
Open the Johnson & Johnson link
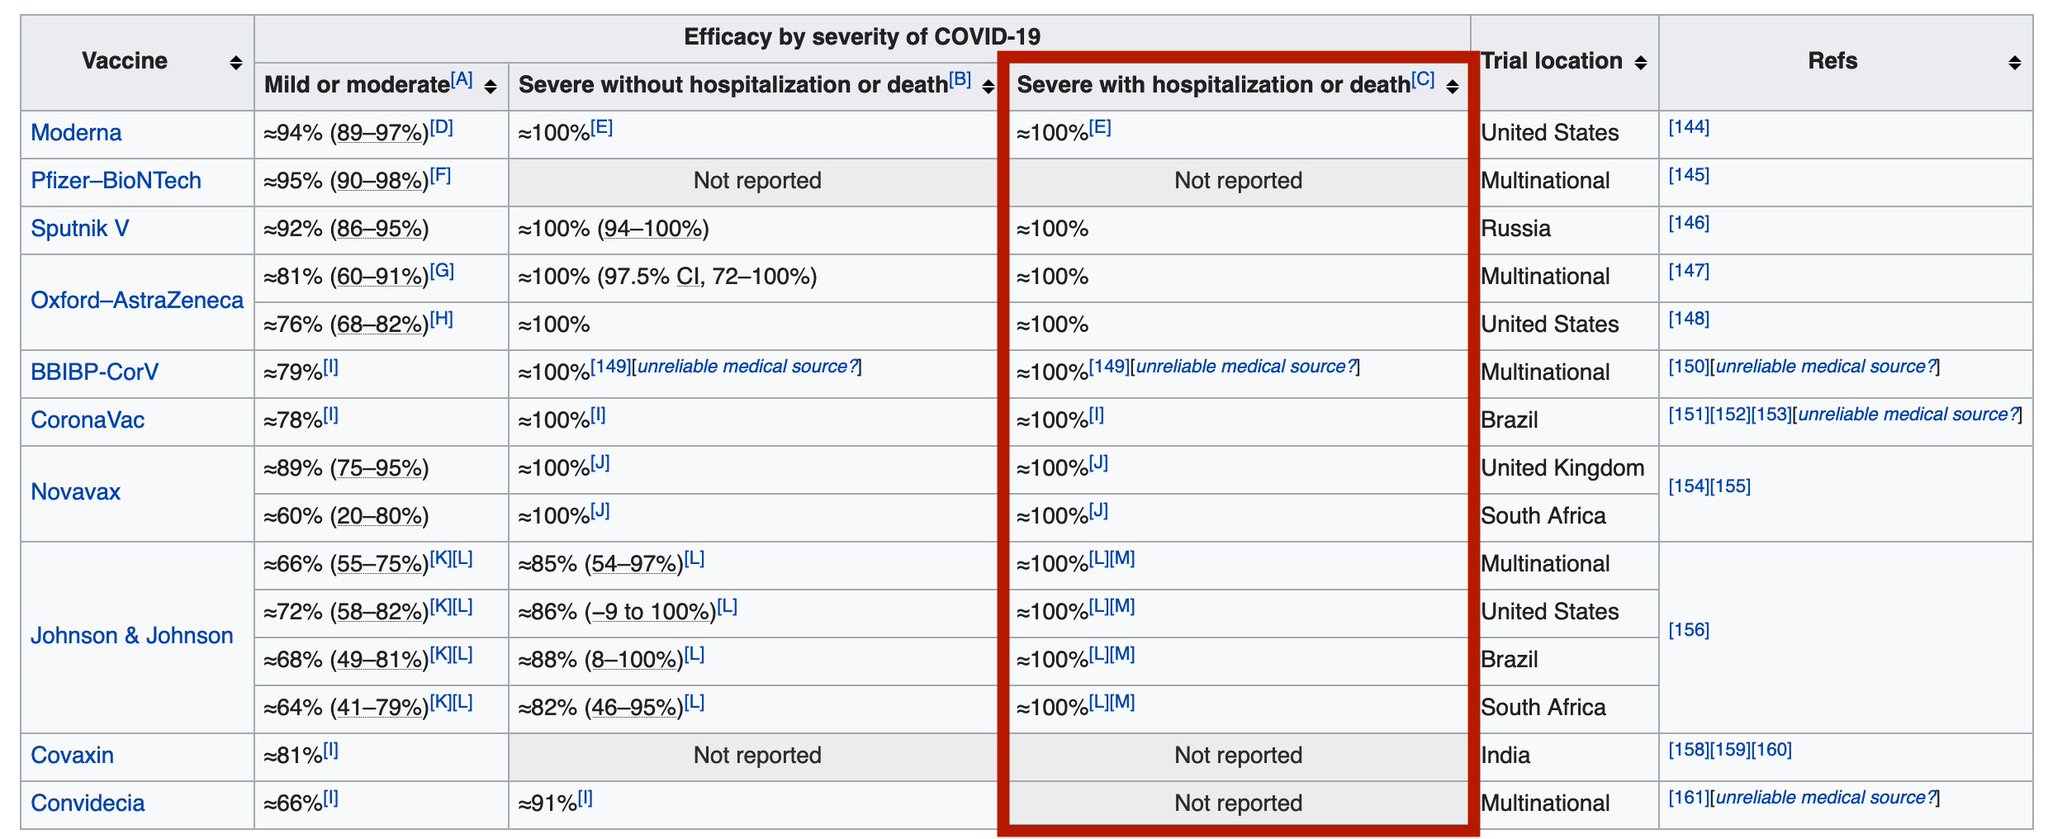[132, 636]
